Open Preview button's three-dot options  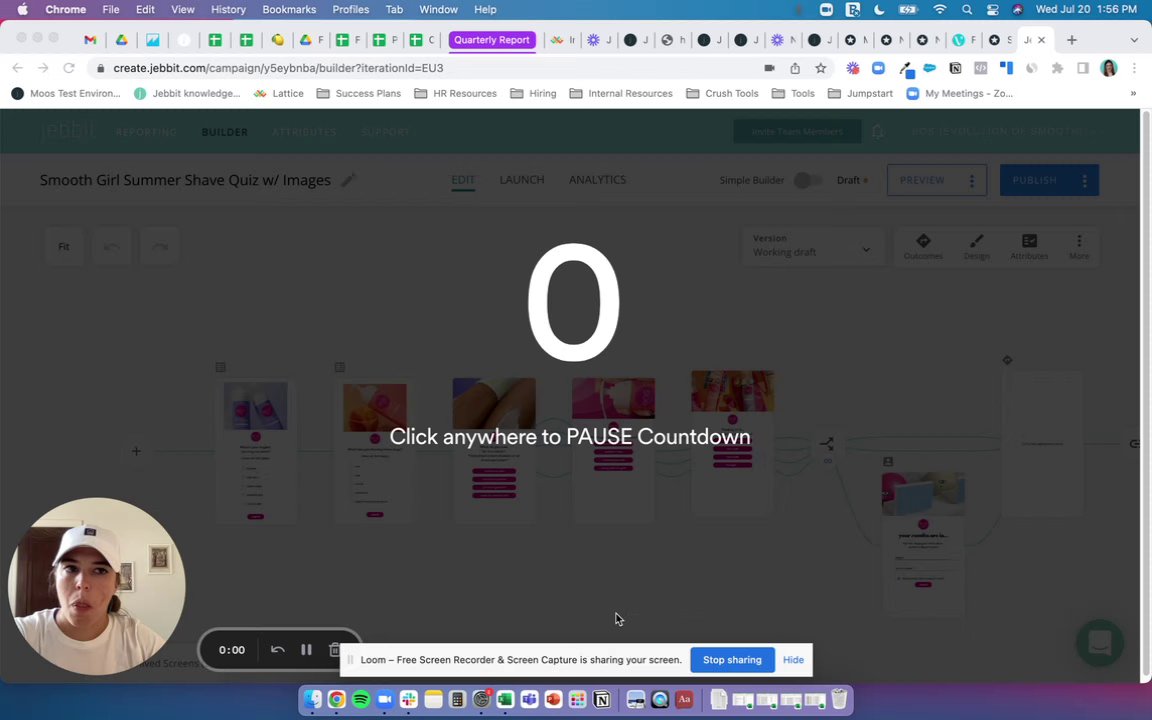[x=972, y=180]
